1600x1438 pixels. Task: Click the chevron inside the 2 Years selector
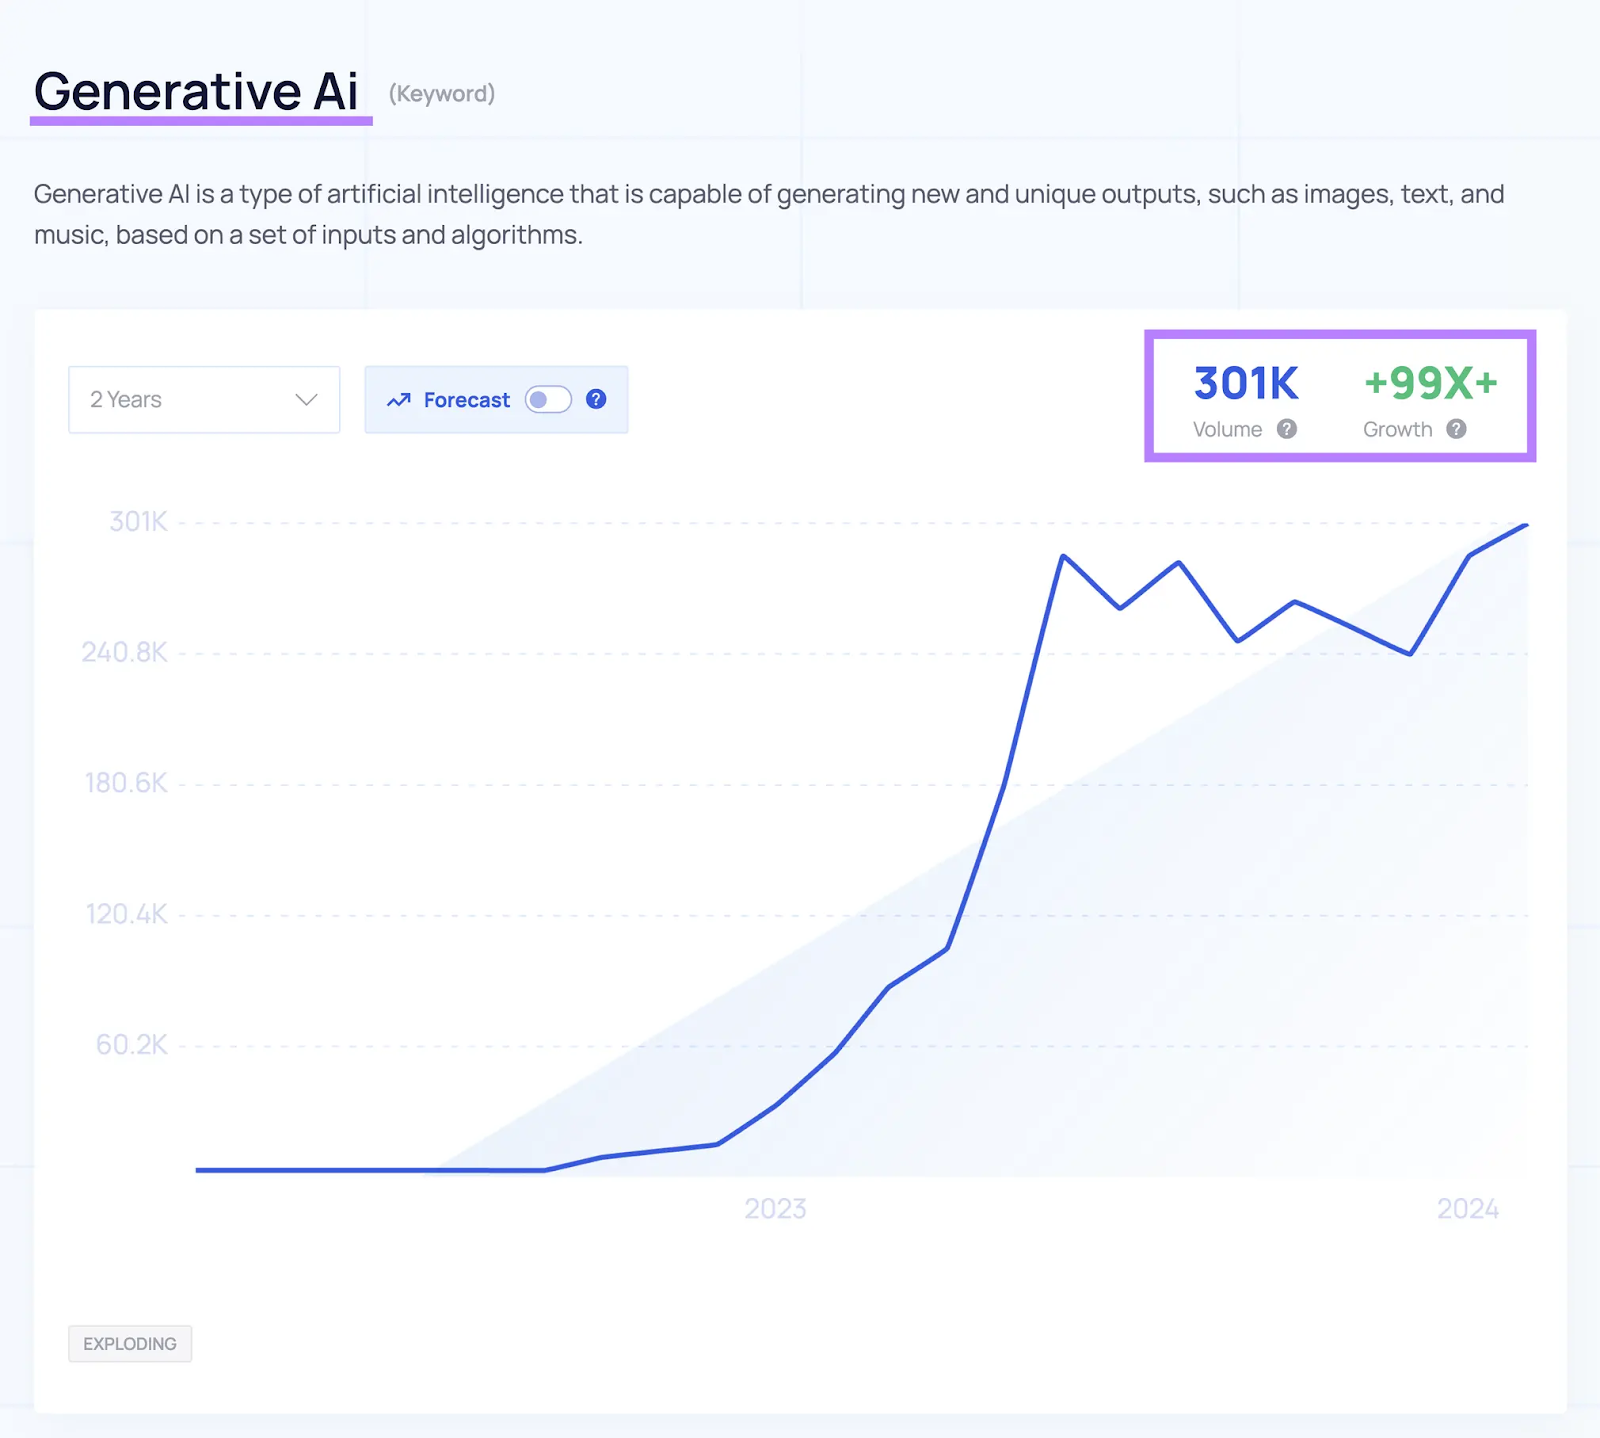click(306, 399)
